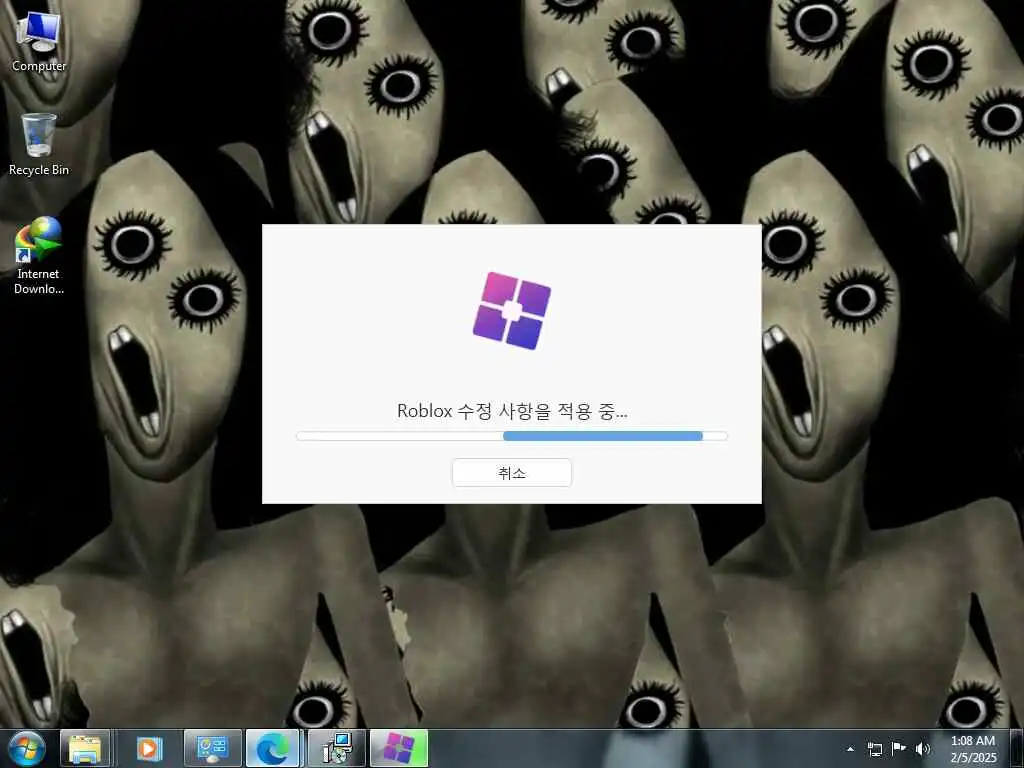
Task: Open the Windows Start menu
Action: coord(26,748)
